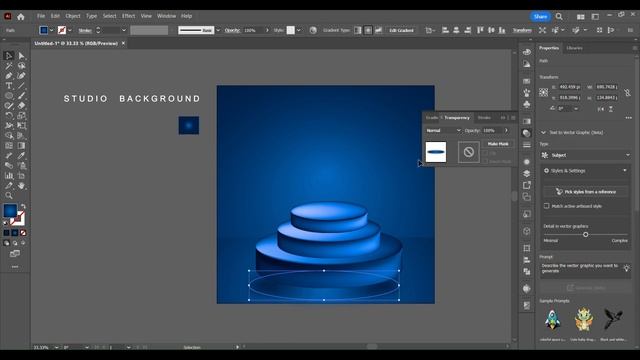The height and width of the screenshot is (360, 640).
Task: Select the Ellipse shape tool
Action: click(x=9, y=96)
